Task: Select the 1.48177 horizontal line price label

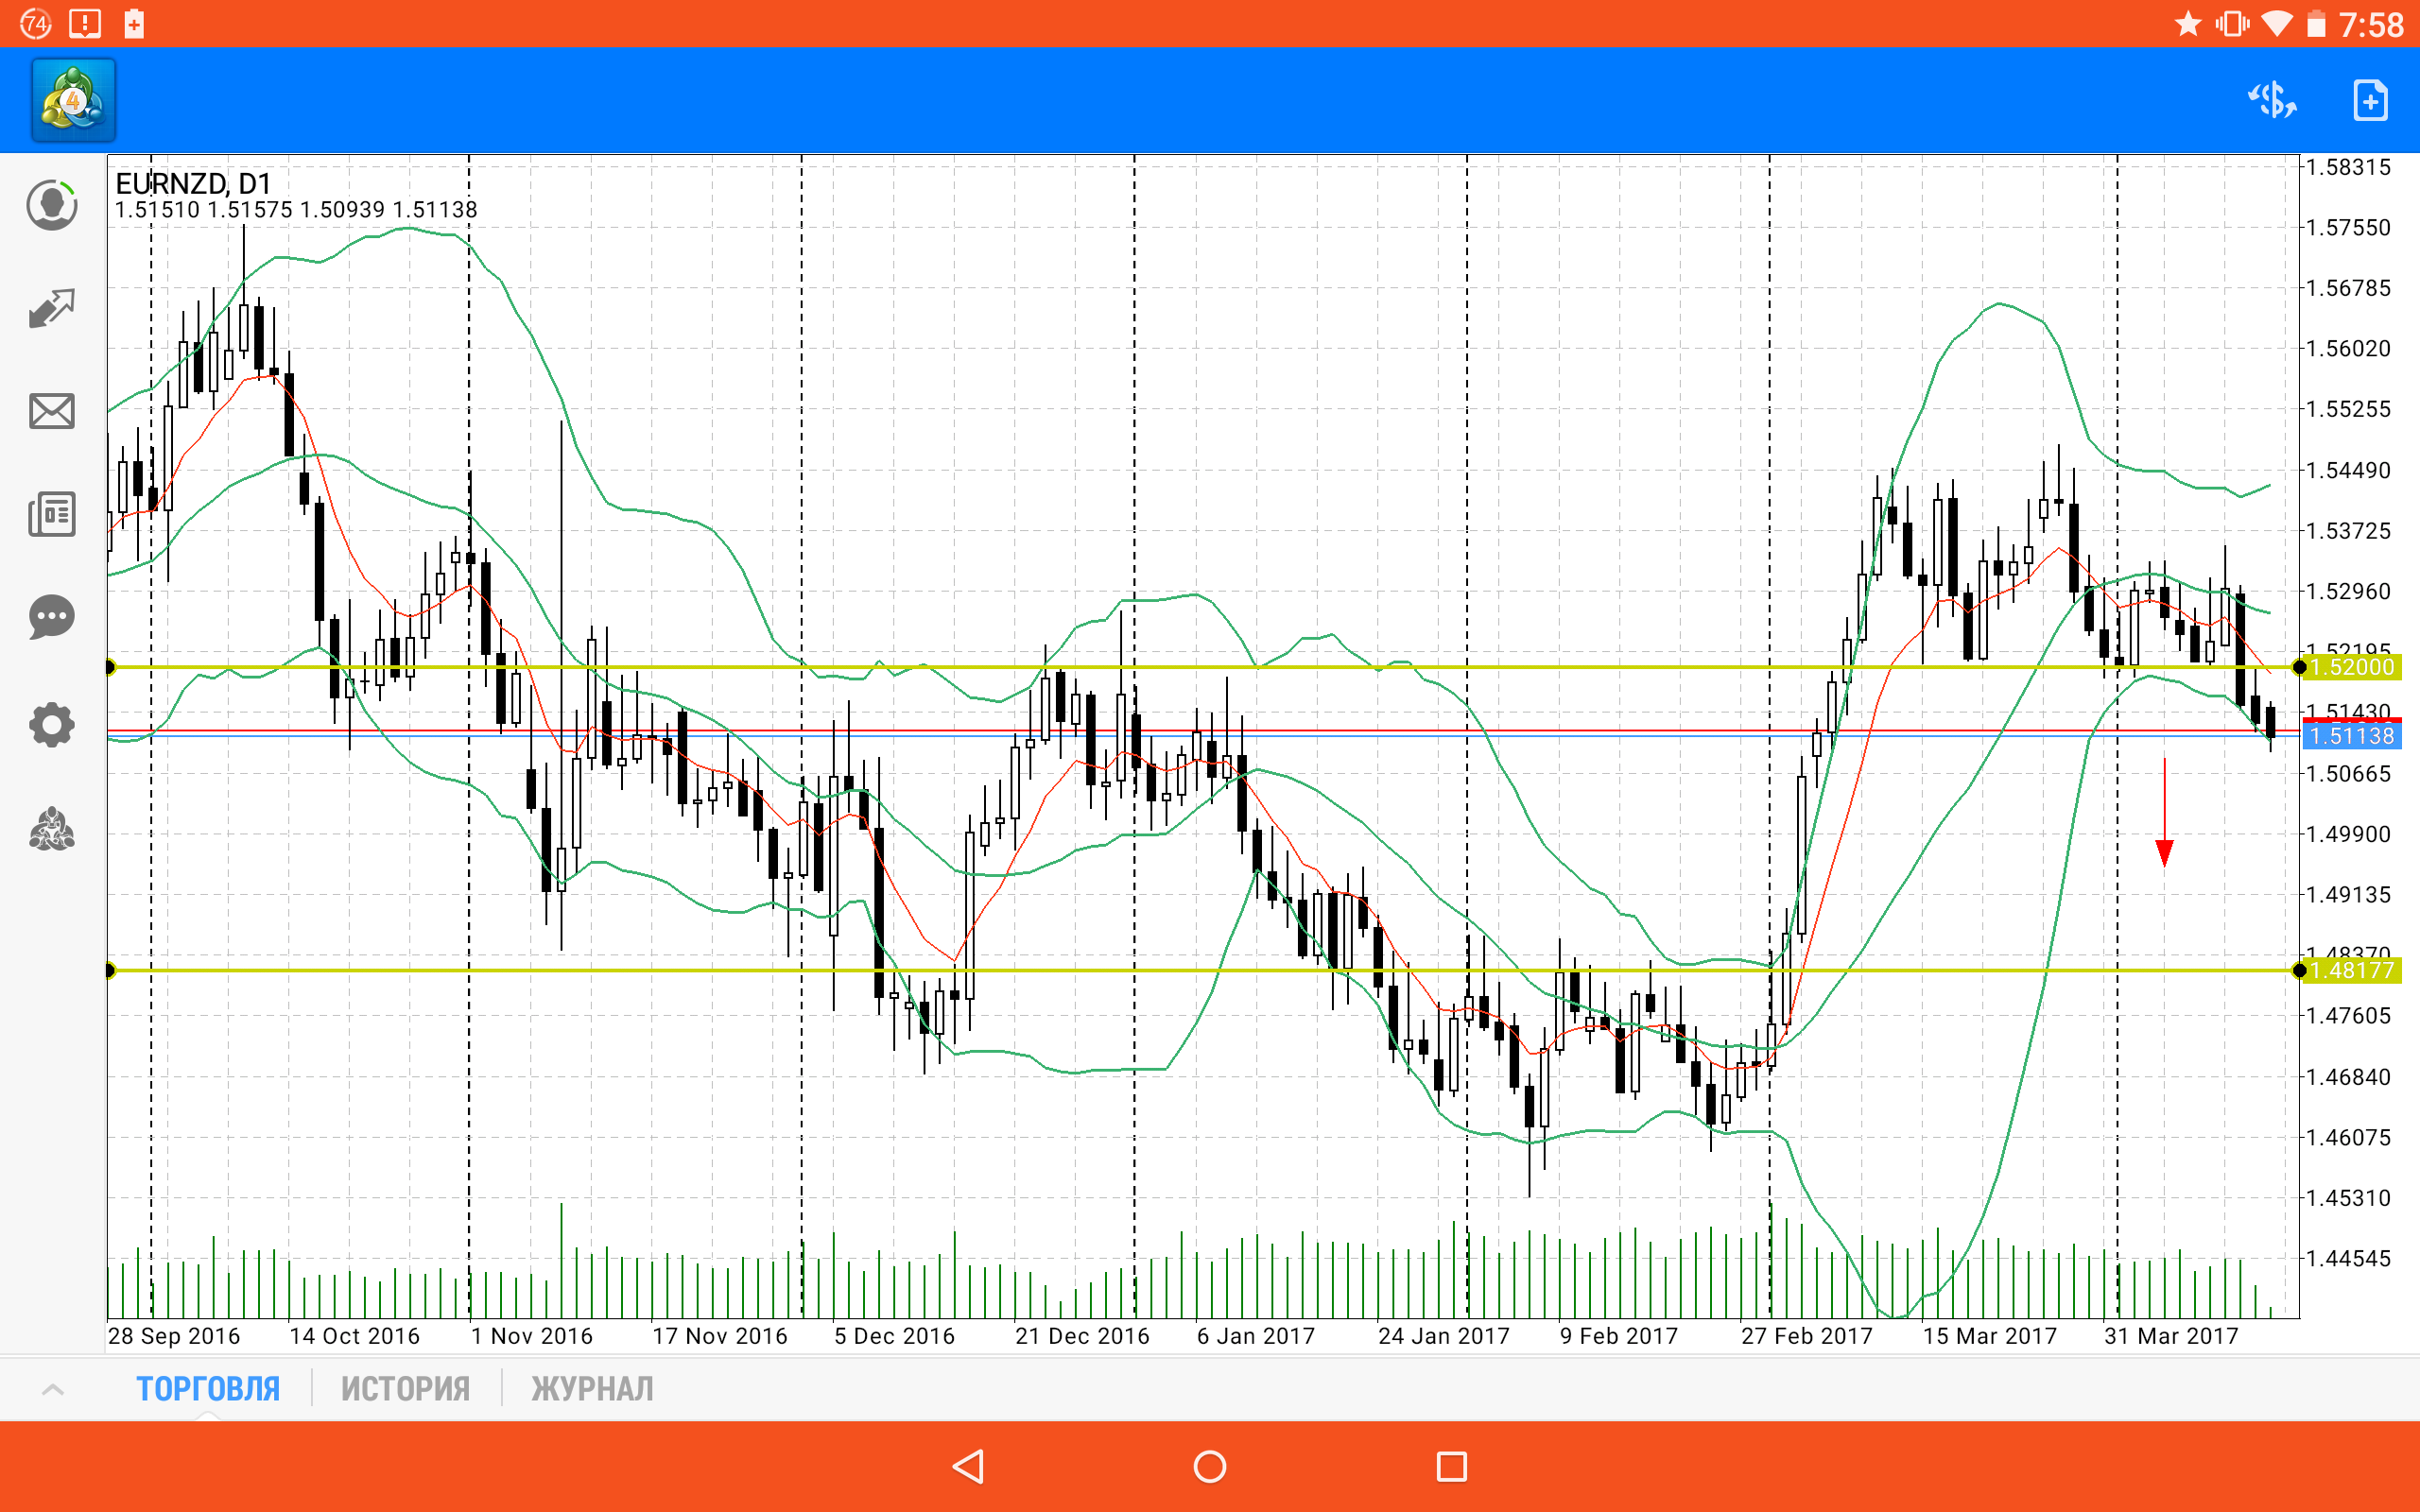Action: pyautogui.click(x=2351, y=970)
